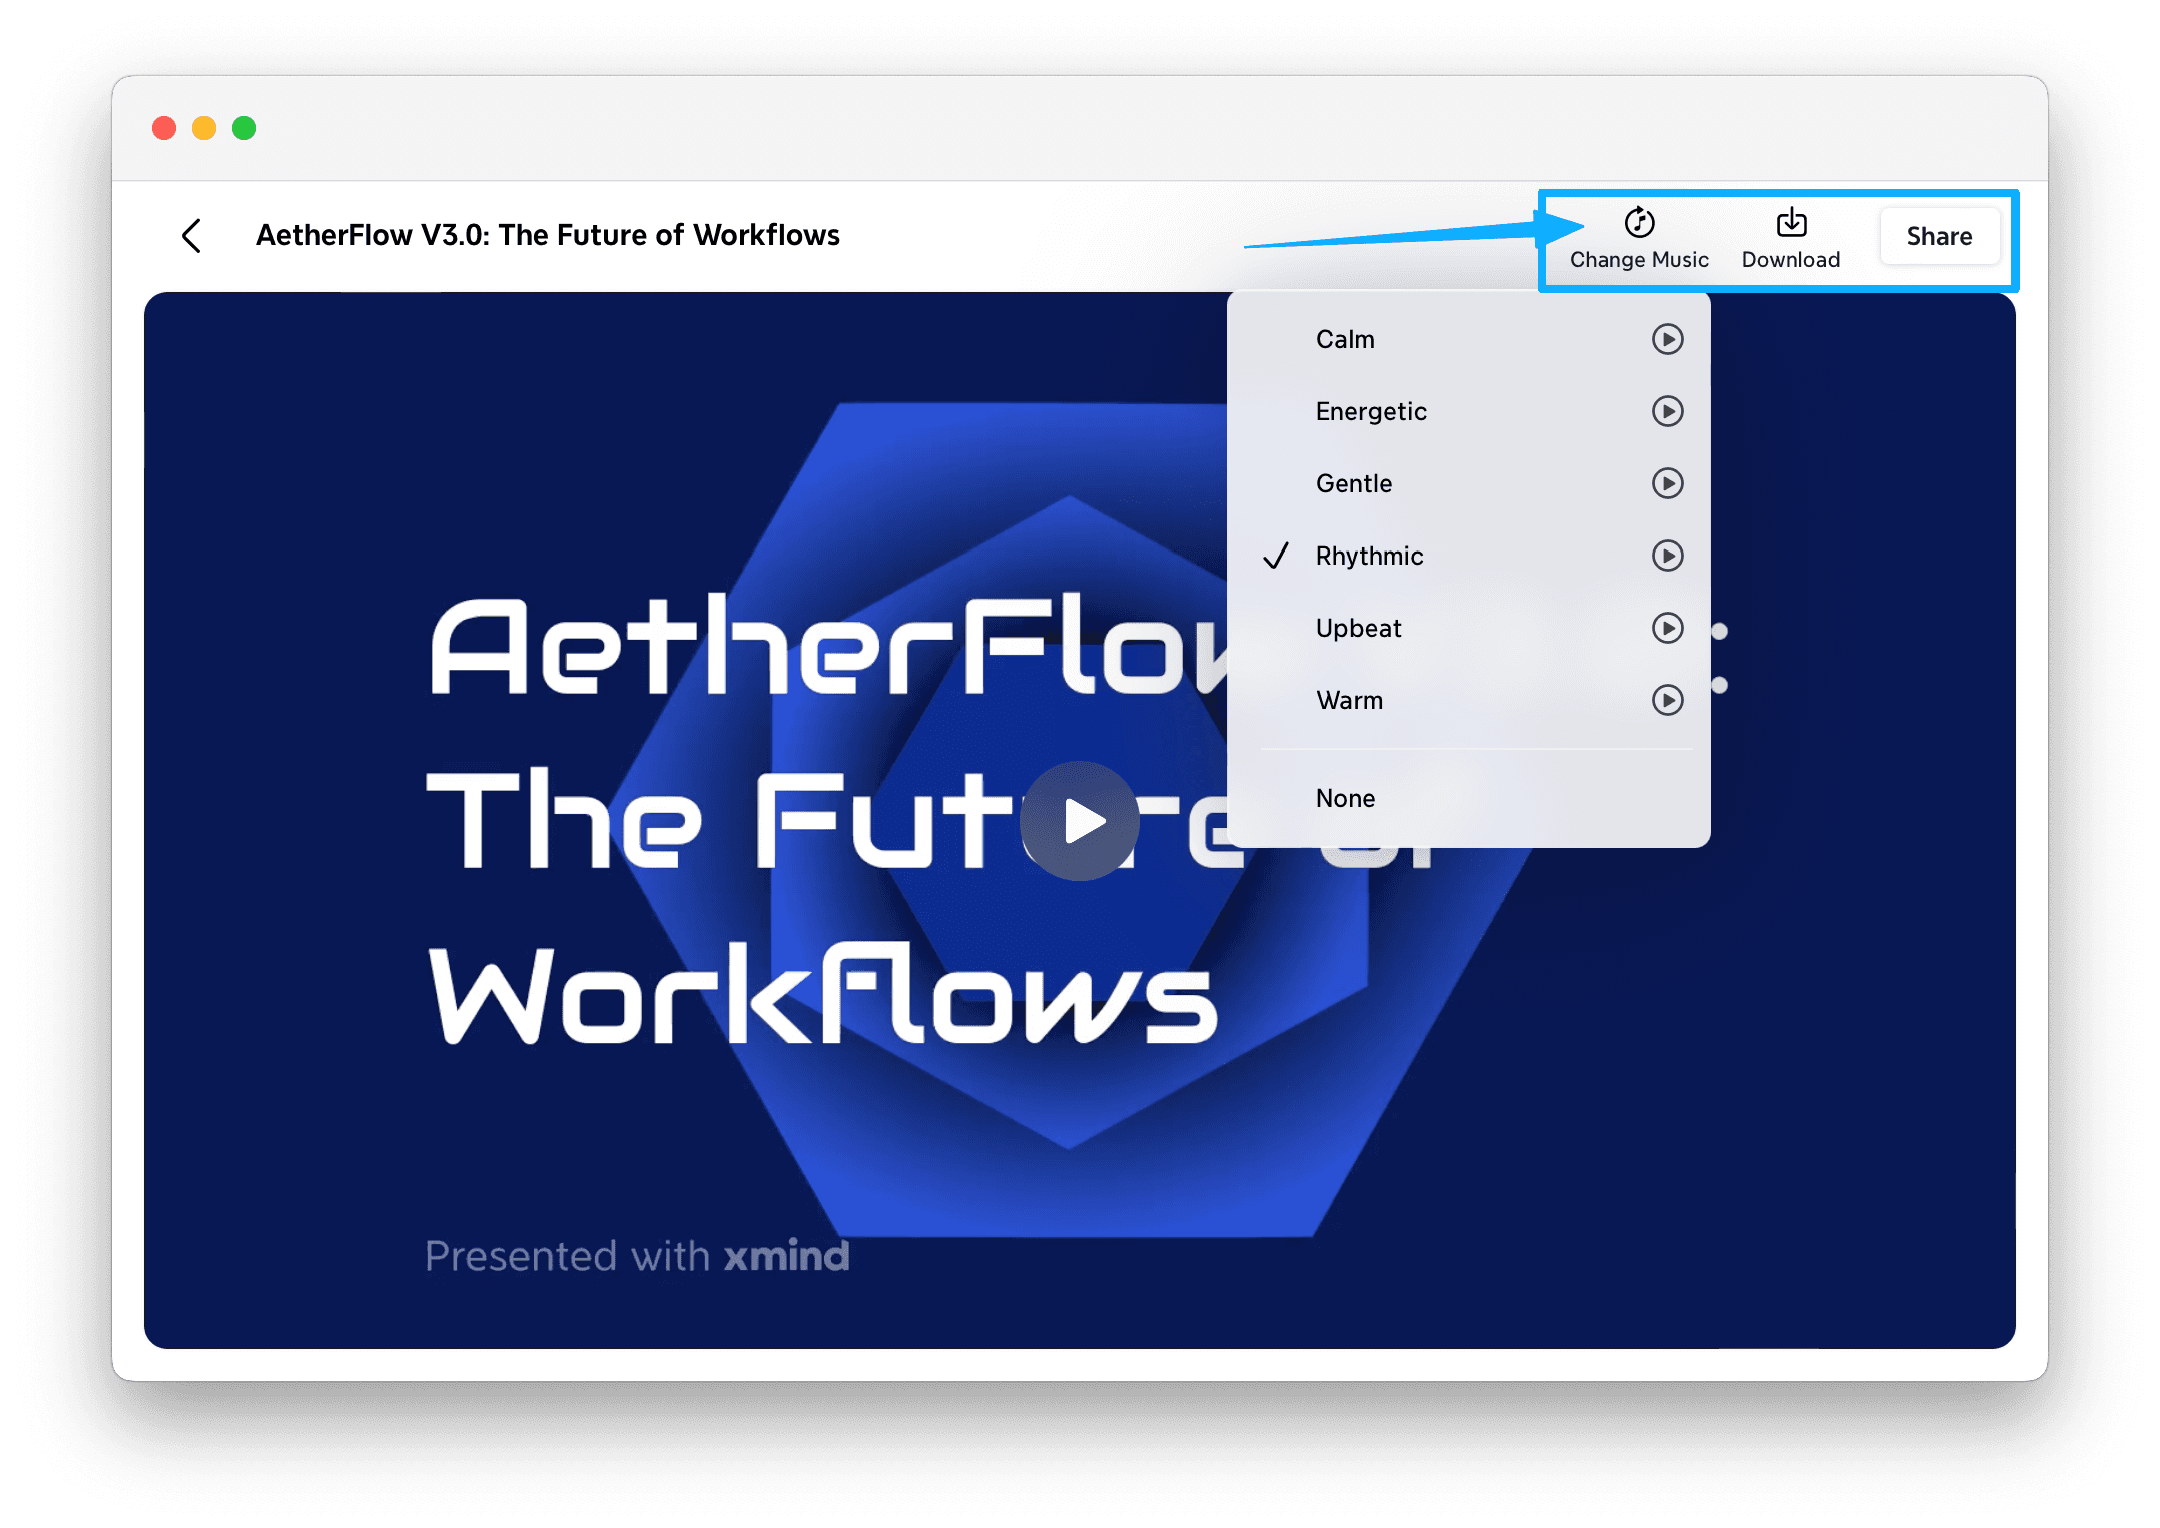Preview the Warm music track
Screen dimensions: 2160x1528
coord(1667,700)
